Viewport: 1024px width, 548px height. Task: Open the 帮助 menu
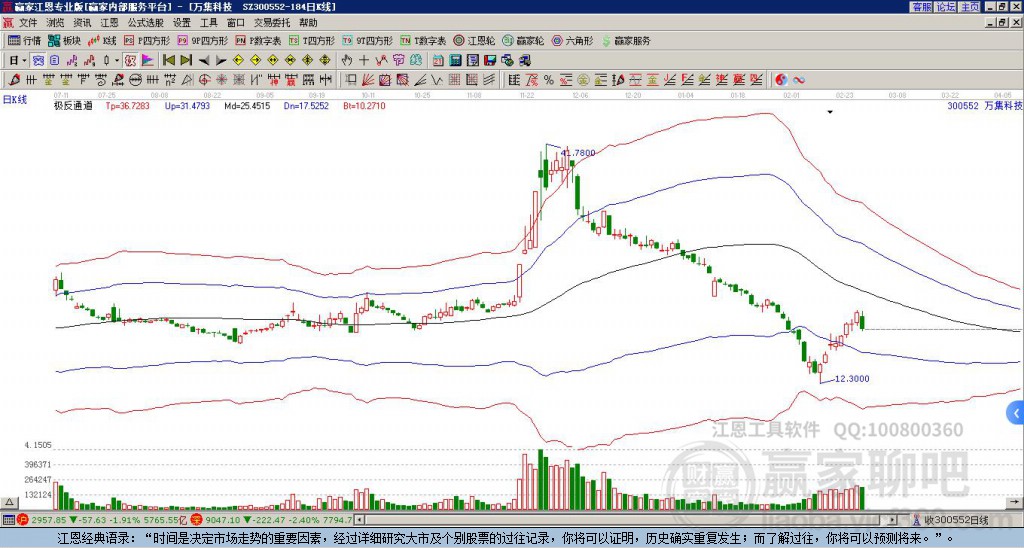(308, 23)
